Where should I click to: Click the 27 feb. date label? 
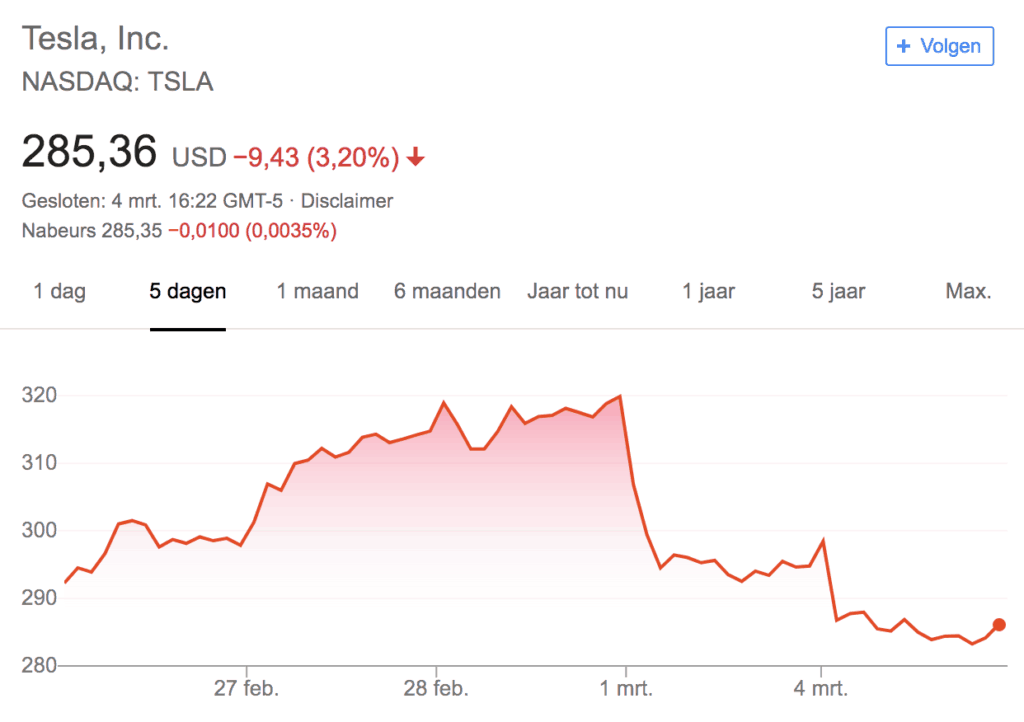click(246, 690)
